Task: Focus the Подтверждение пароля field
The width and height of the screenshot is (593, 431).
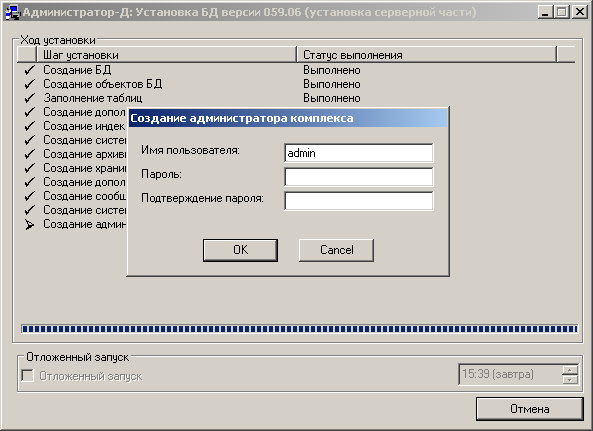Action: 359,201
